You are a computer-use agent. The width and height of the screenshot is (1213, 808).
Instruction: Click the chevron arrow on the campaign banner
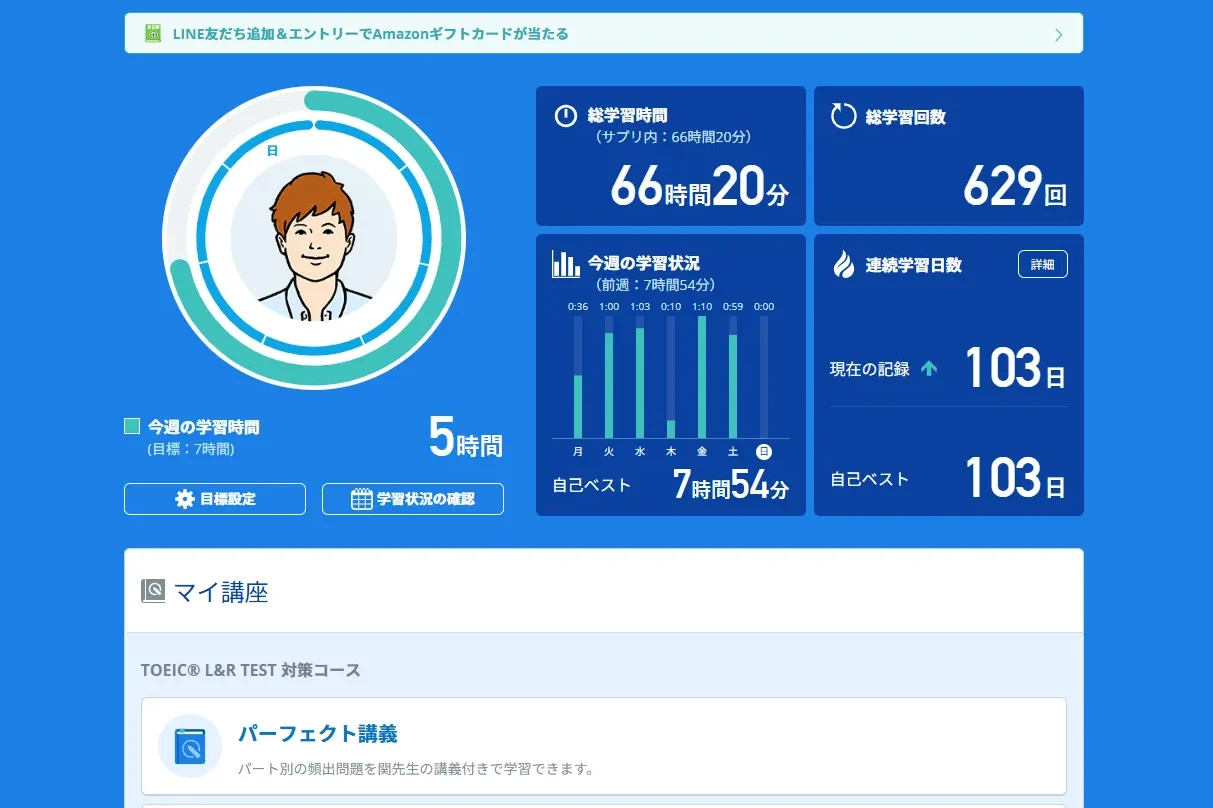(x=1059, y=35)
